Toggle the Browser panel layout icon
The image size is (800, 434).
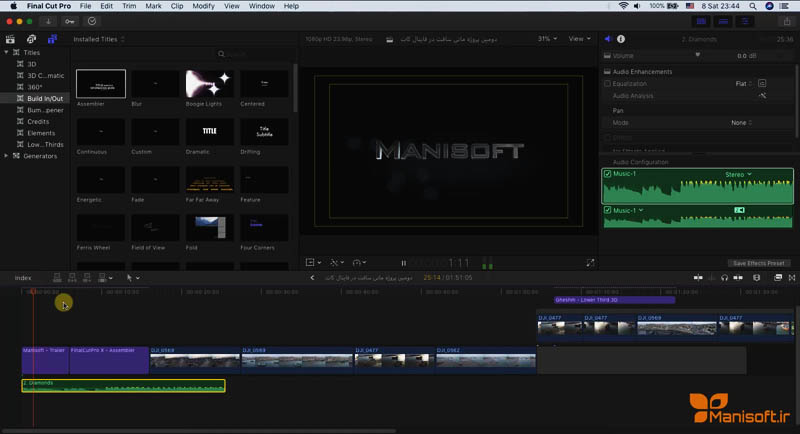coord(701,21)
